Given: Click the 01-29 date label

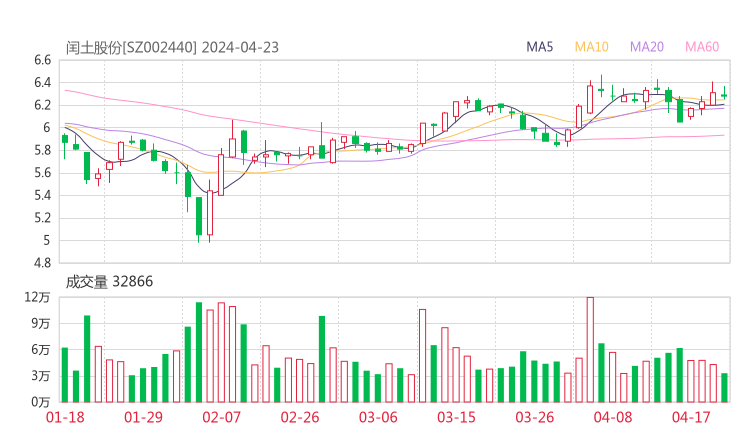Looking at the screenshot, I should [143, 417].
